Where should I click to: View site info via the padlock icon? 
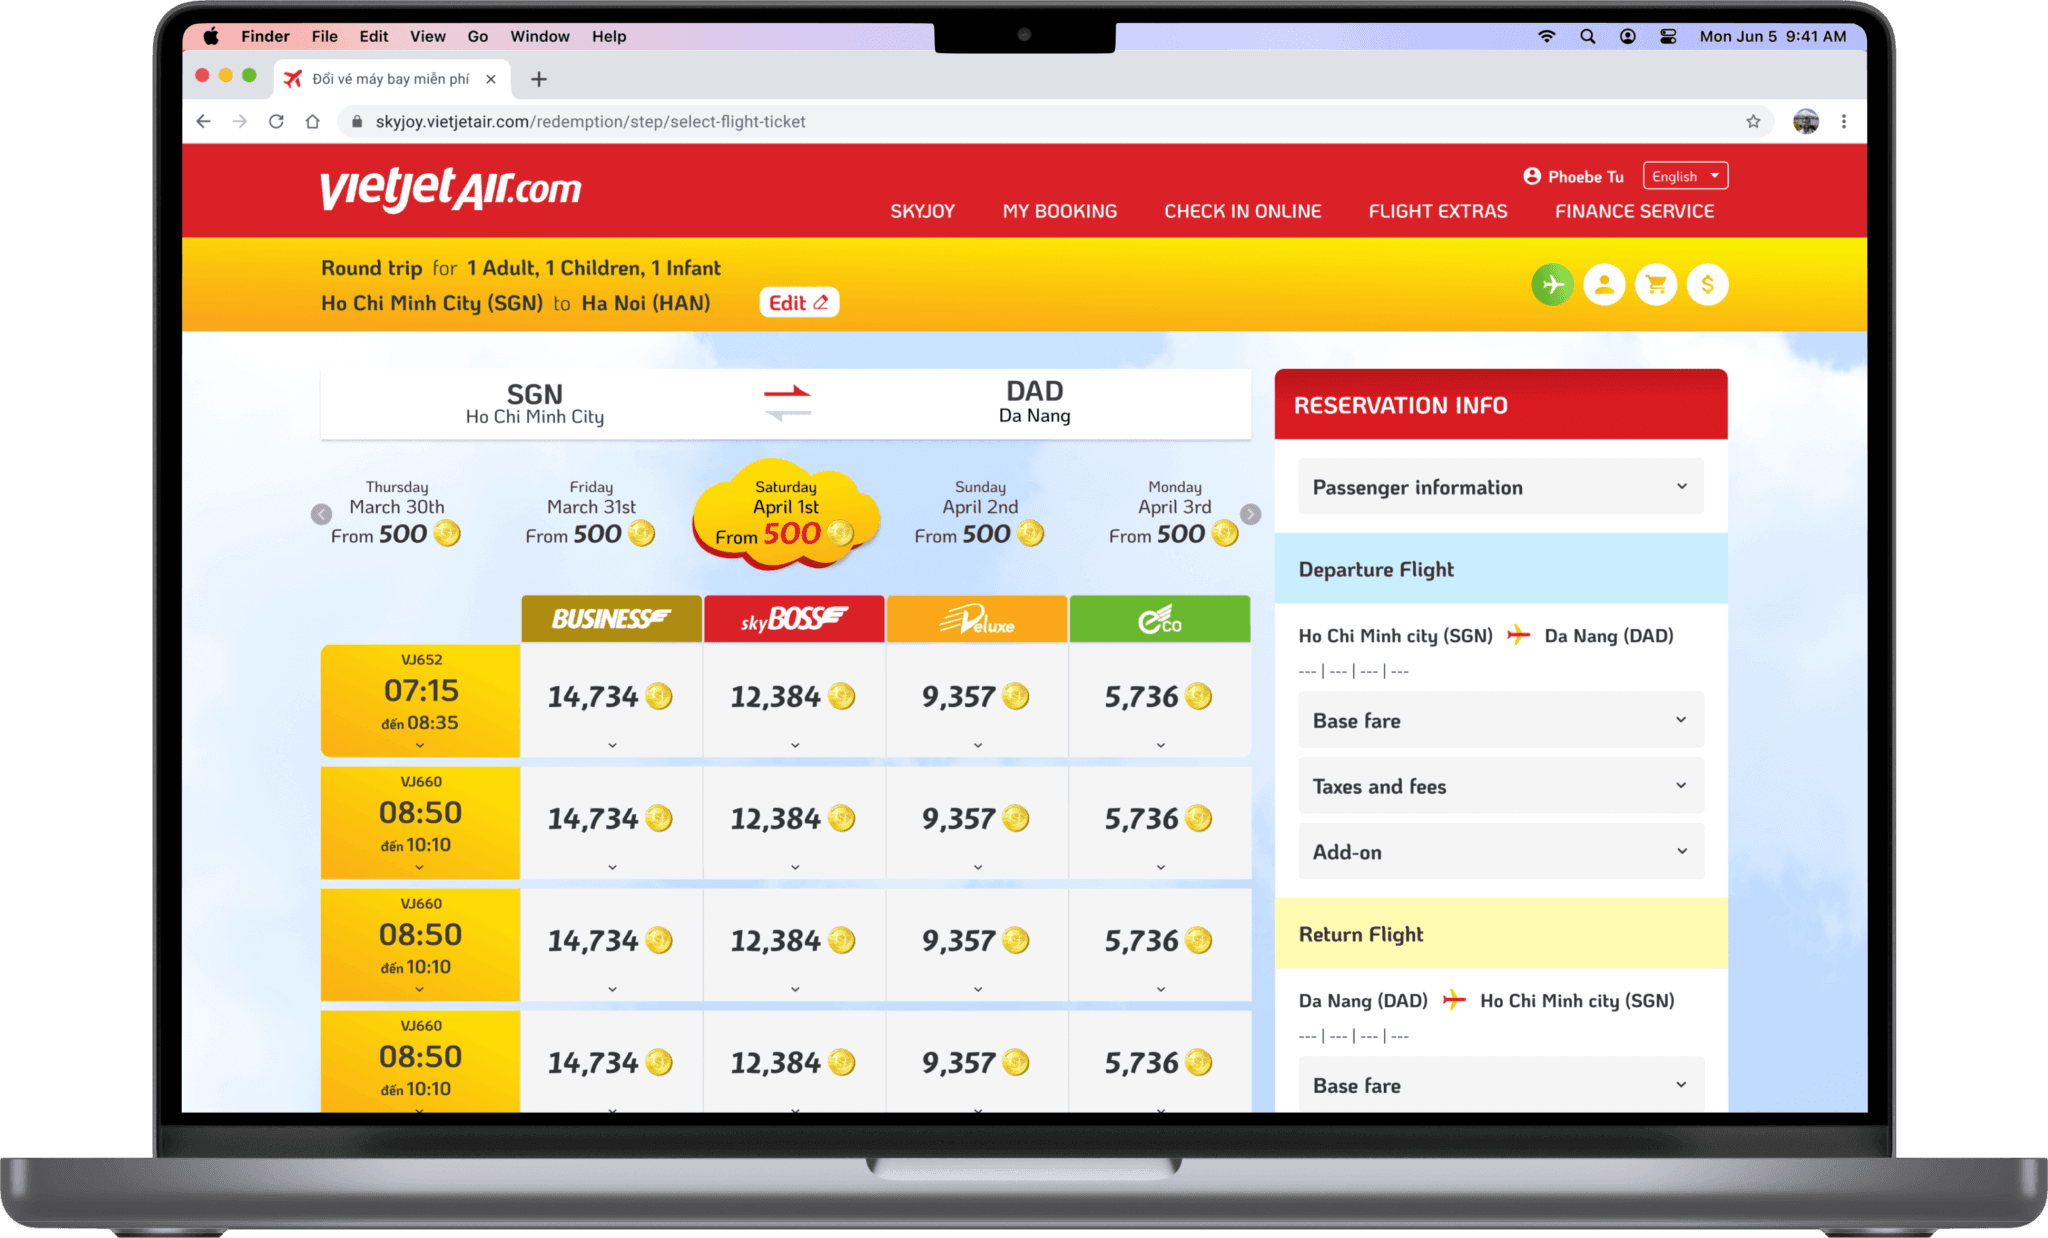click(x=356, y=121)
